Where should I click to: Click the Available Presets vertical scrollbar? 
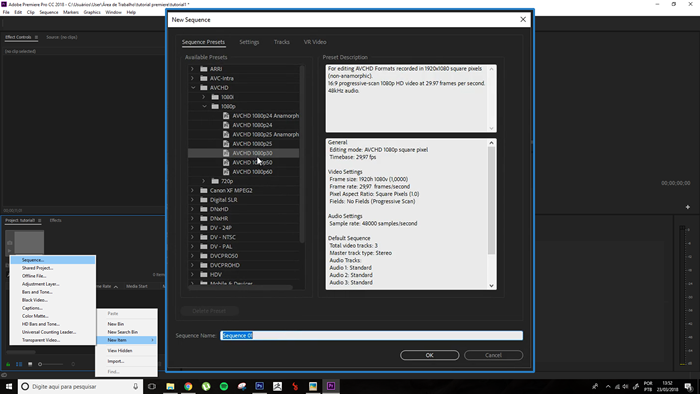pyautogui.click(x=302, y=154)
